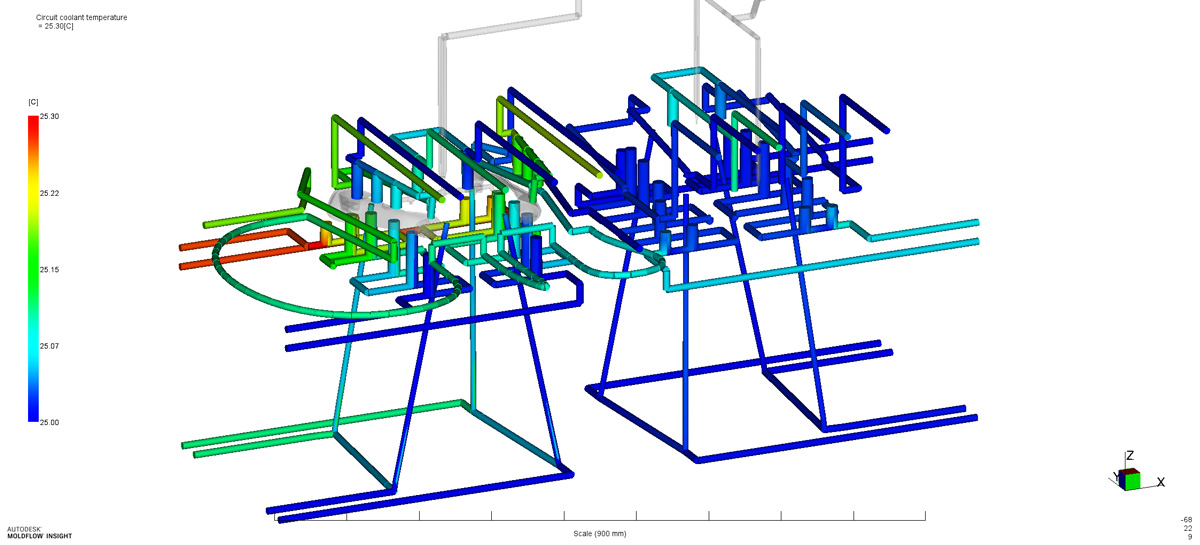This screenshot has height=545, width=1200.
Task: Click the Scale (900 mm) label
Action: pos(600,533)
